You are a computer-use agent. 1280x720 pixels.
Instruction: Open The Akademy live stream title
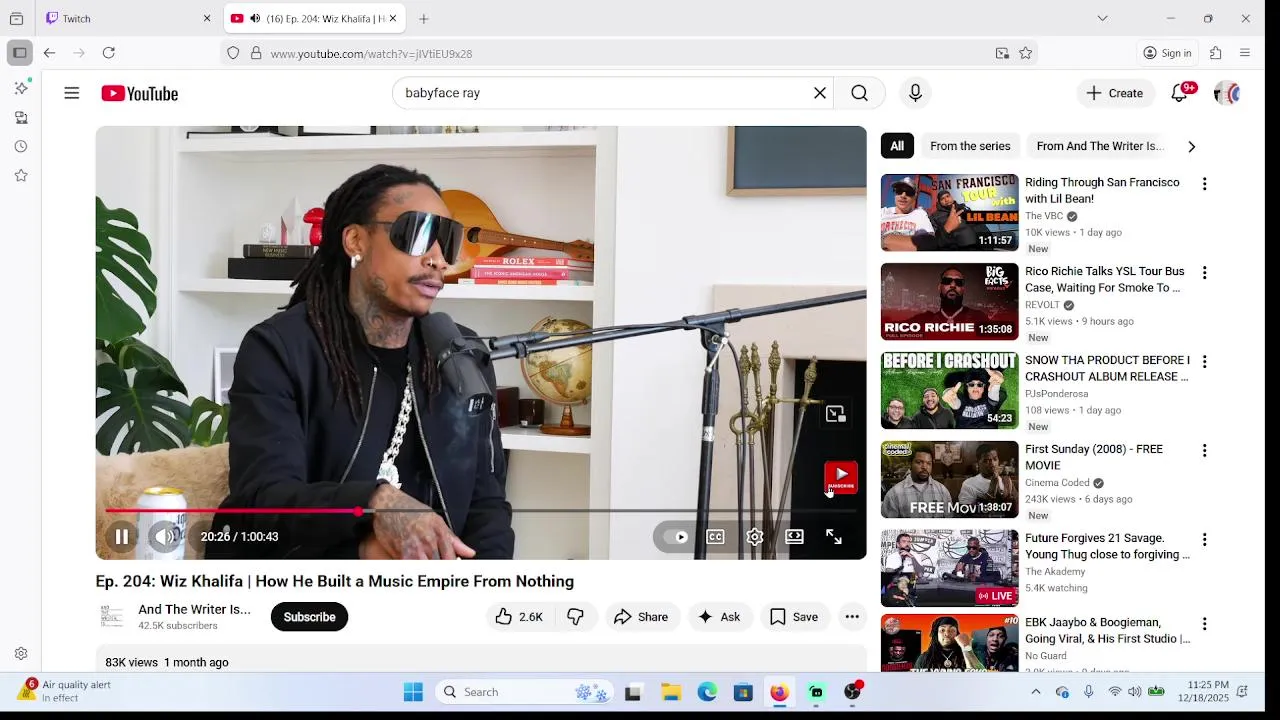coord(1107,546)
